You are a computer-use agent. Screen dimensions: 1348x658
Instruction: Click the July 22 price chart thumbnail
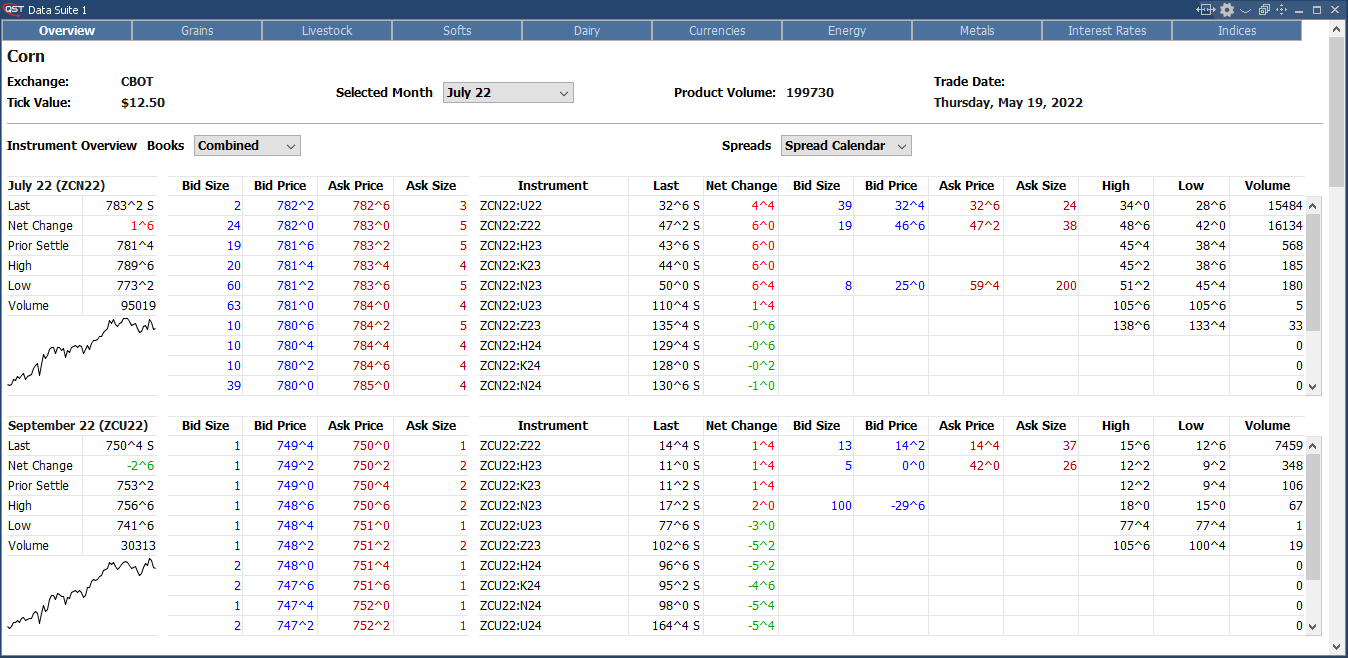[x=81, y=352]
